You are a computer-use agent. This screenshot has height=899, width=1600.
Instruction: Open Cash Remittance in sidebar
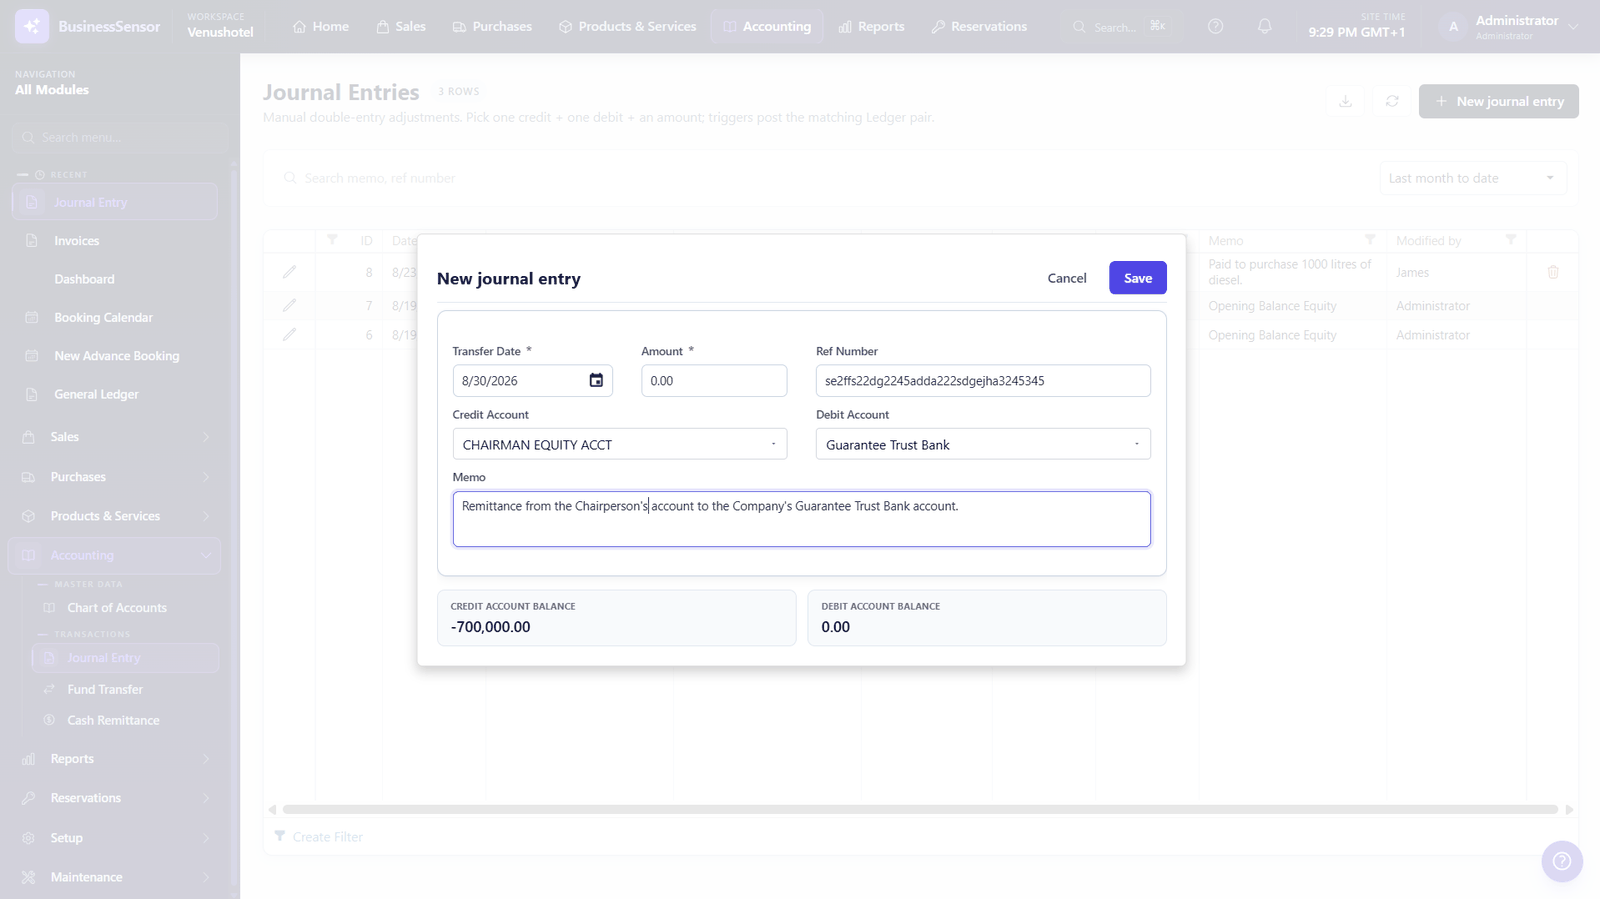point(113,721)
